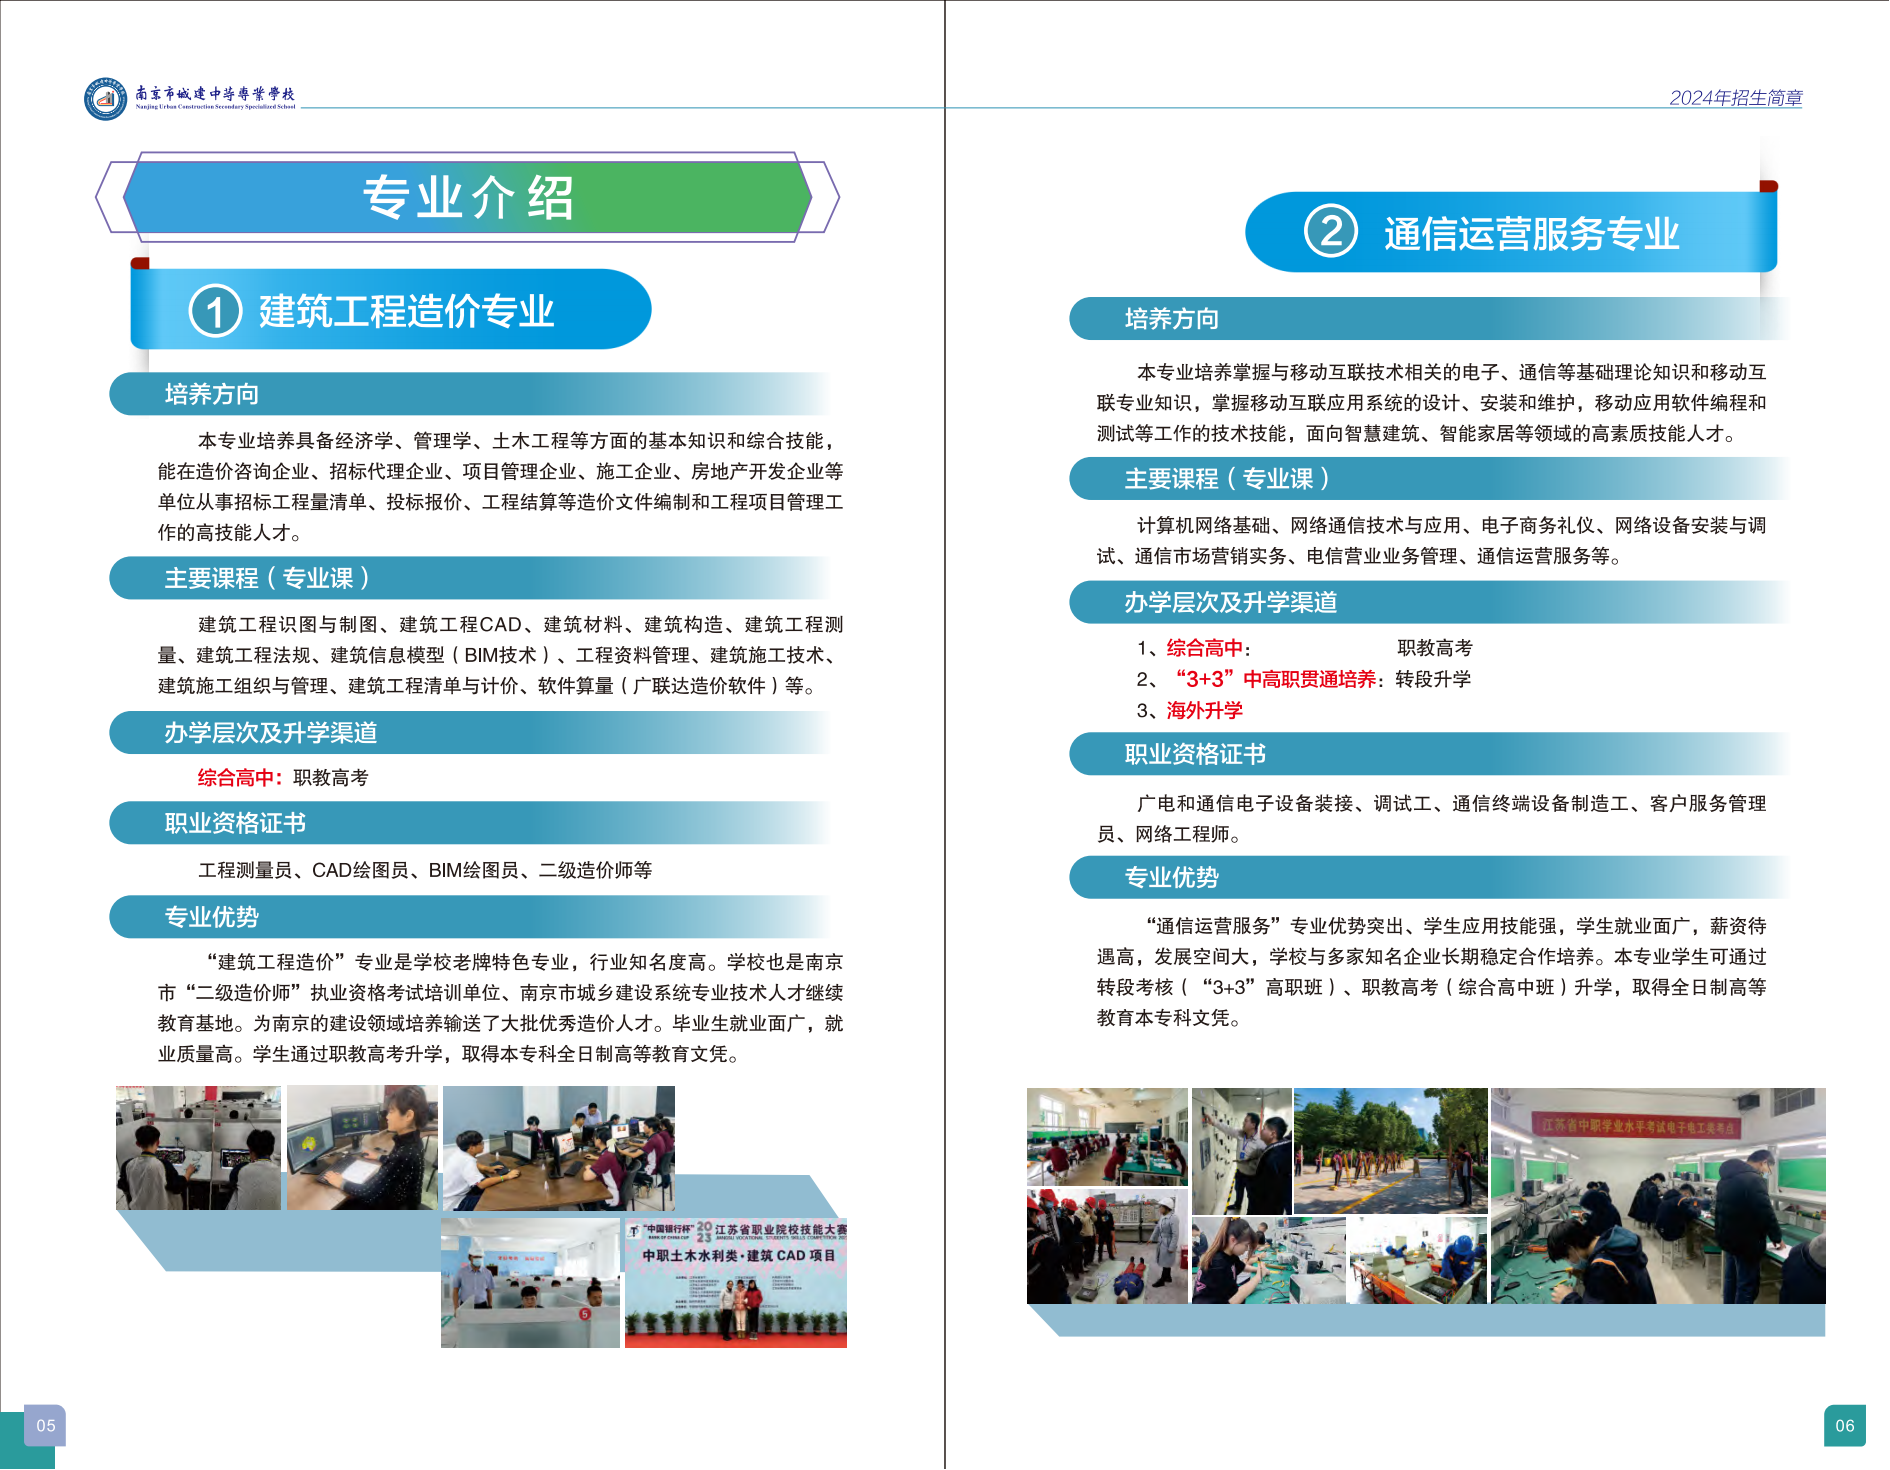Click outdoor photo with trees and road
The height and width of the screenshot is (1470, 1890).
point(1390,1151)
